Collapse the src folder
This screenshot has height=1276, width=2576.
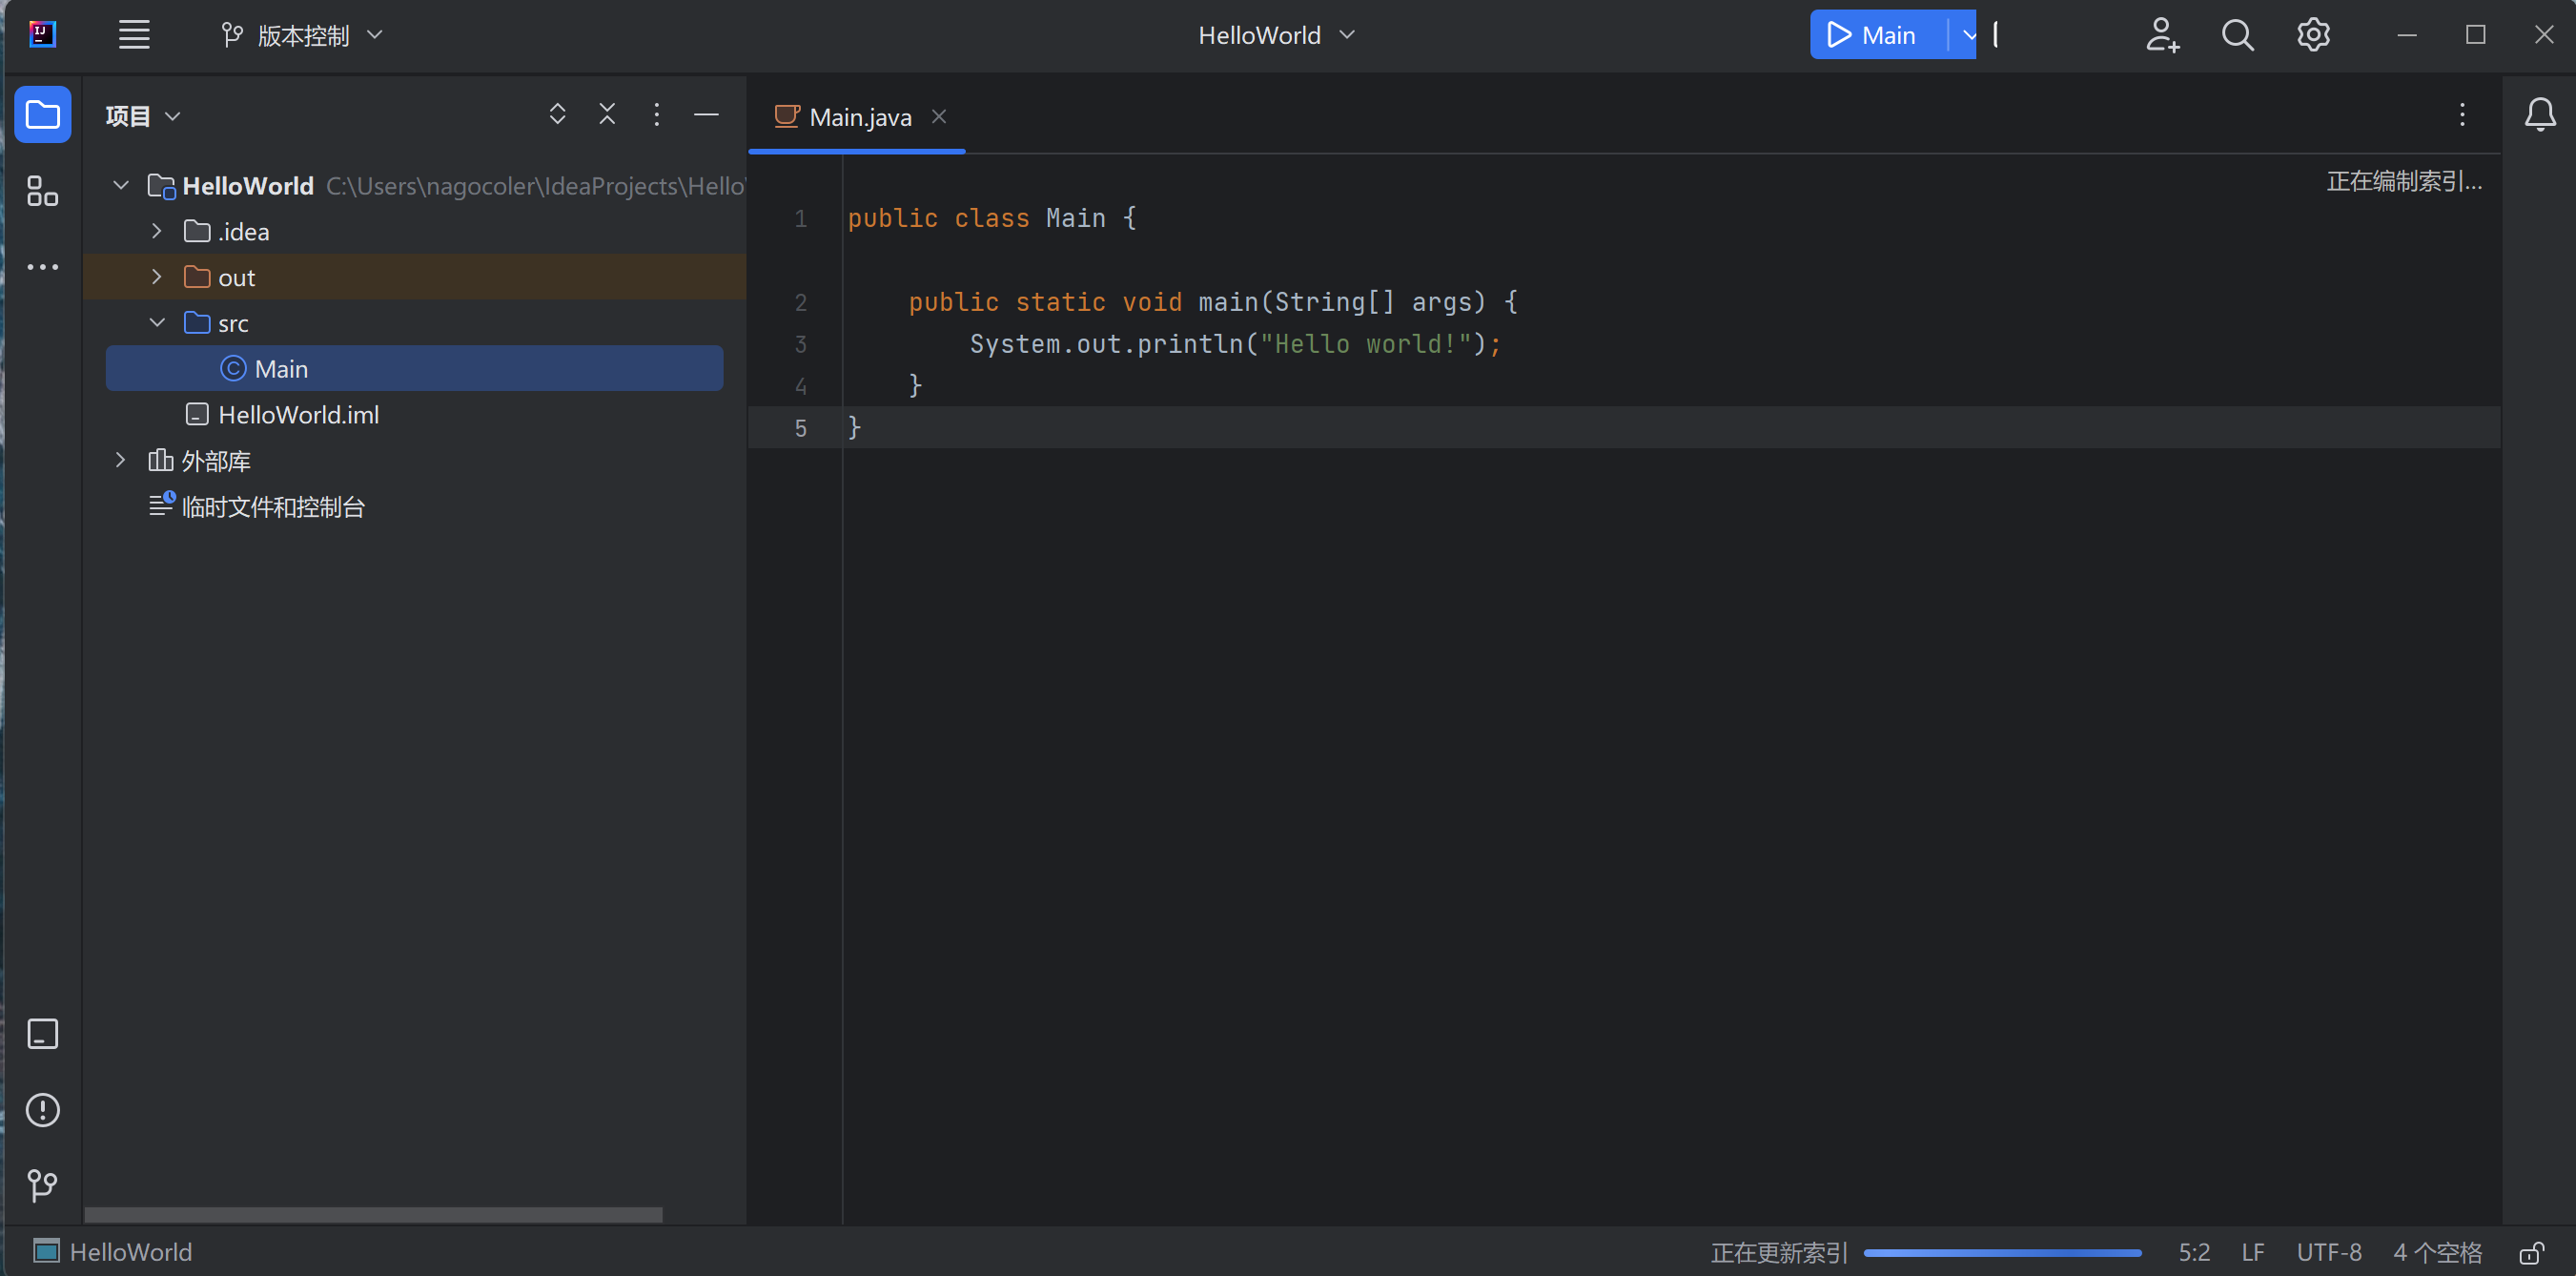click(156, 322)
